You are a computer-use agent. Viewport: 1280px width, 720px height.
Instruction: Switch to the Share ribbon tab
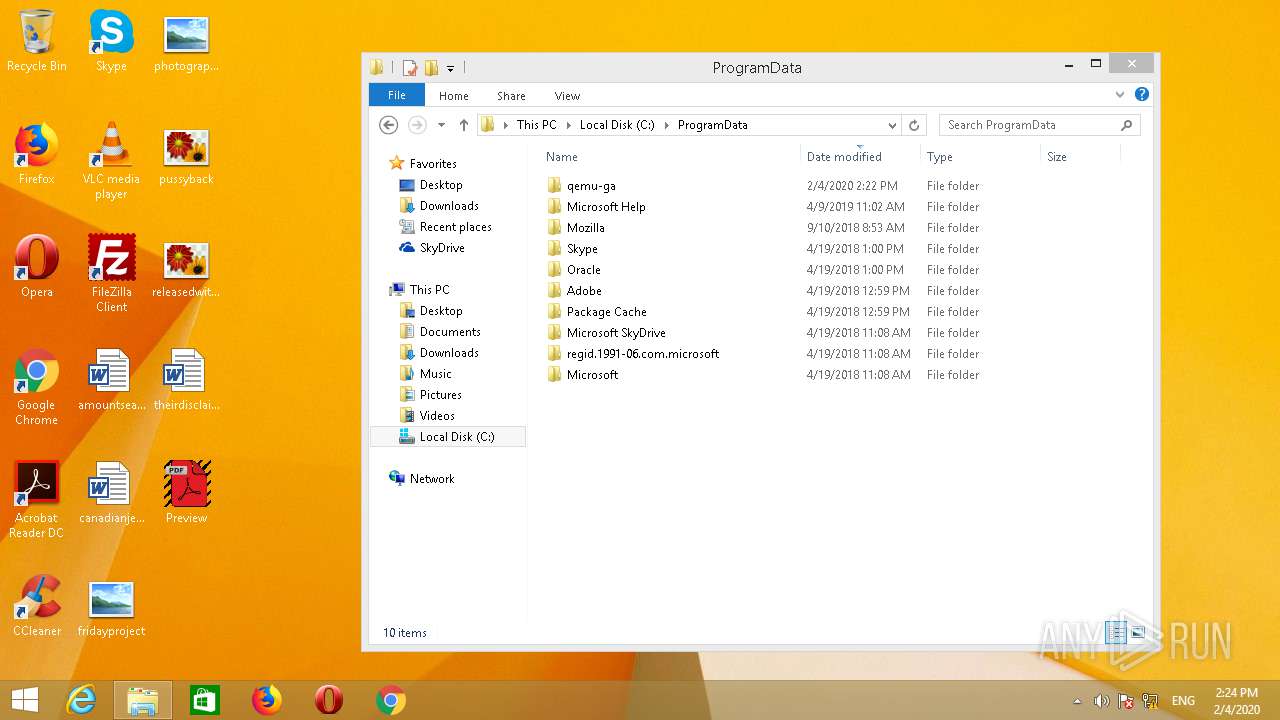pyautogui.click(x=511, y=96)
